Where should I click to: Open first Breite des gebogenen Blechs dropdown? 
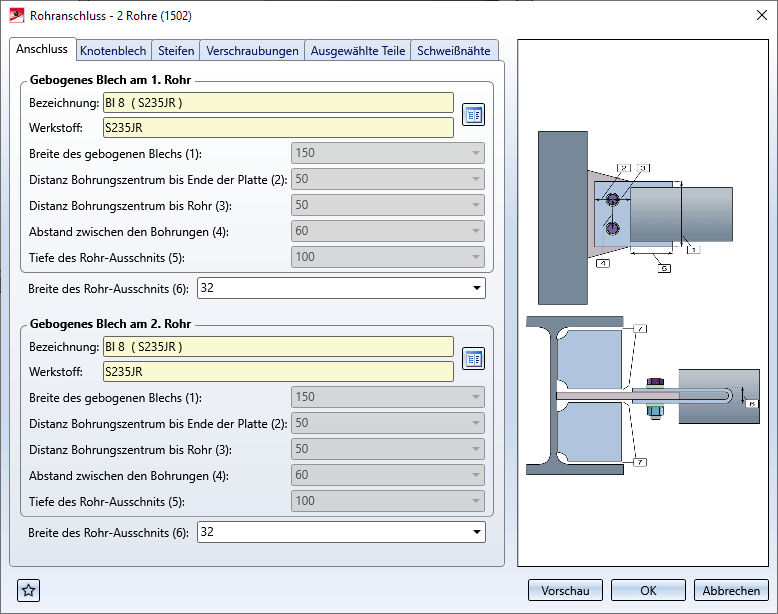tap(473, 154)
